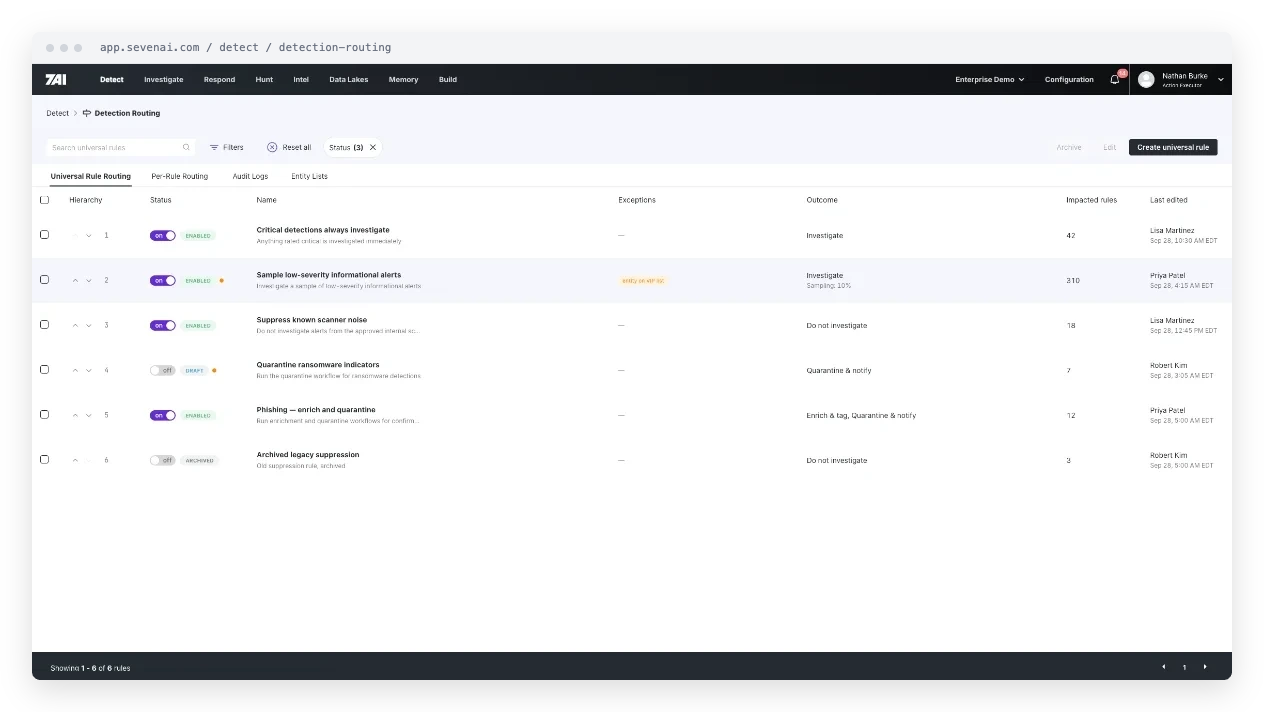Tick the select-all checkbox in table header
This screenshot has width=1264, height=712.
click(x=44, y=200)
